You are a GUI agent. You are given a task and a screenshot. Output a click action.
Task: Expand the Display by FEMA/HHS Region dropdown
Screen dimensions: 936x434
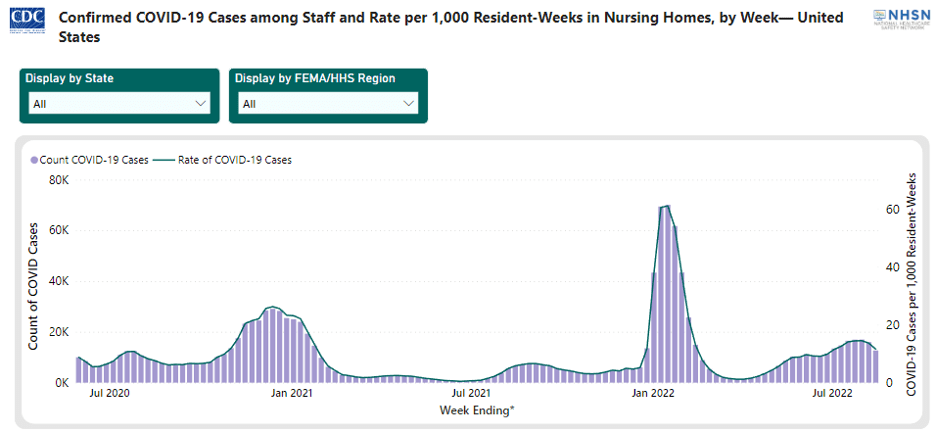[327, 103]
